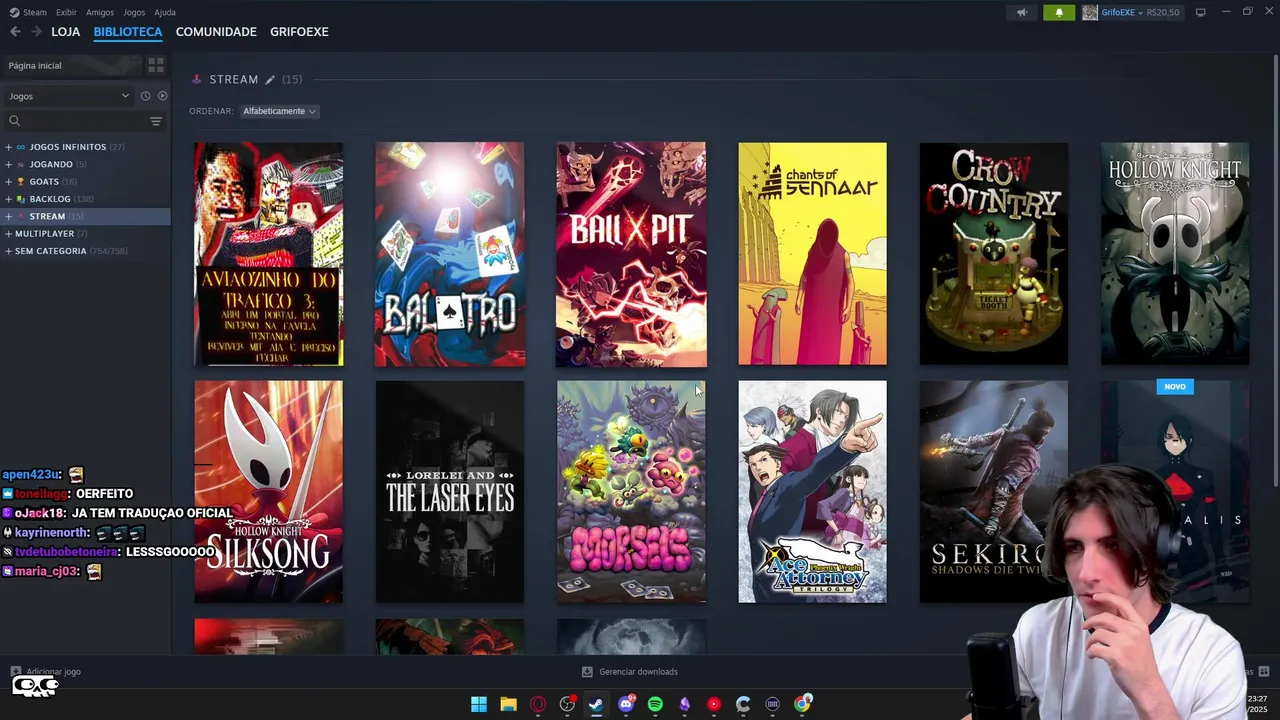
Task: Click 'Adicionar jogo' link
Action: (x=54, y=672)
